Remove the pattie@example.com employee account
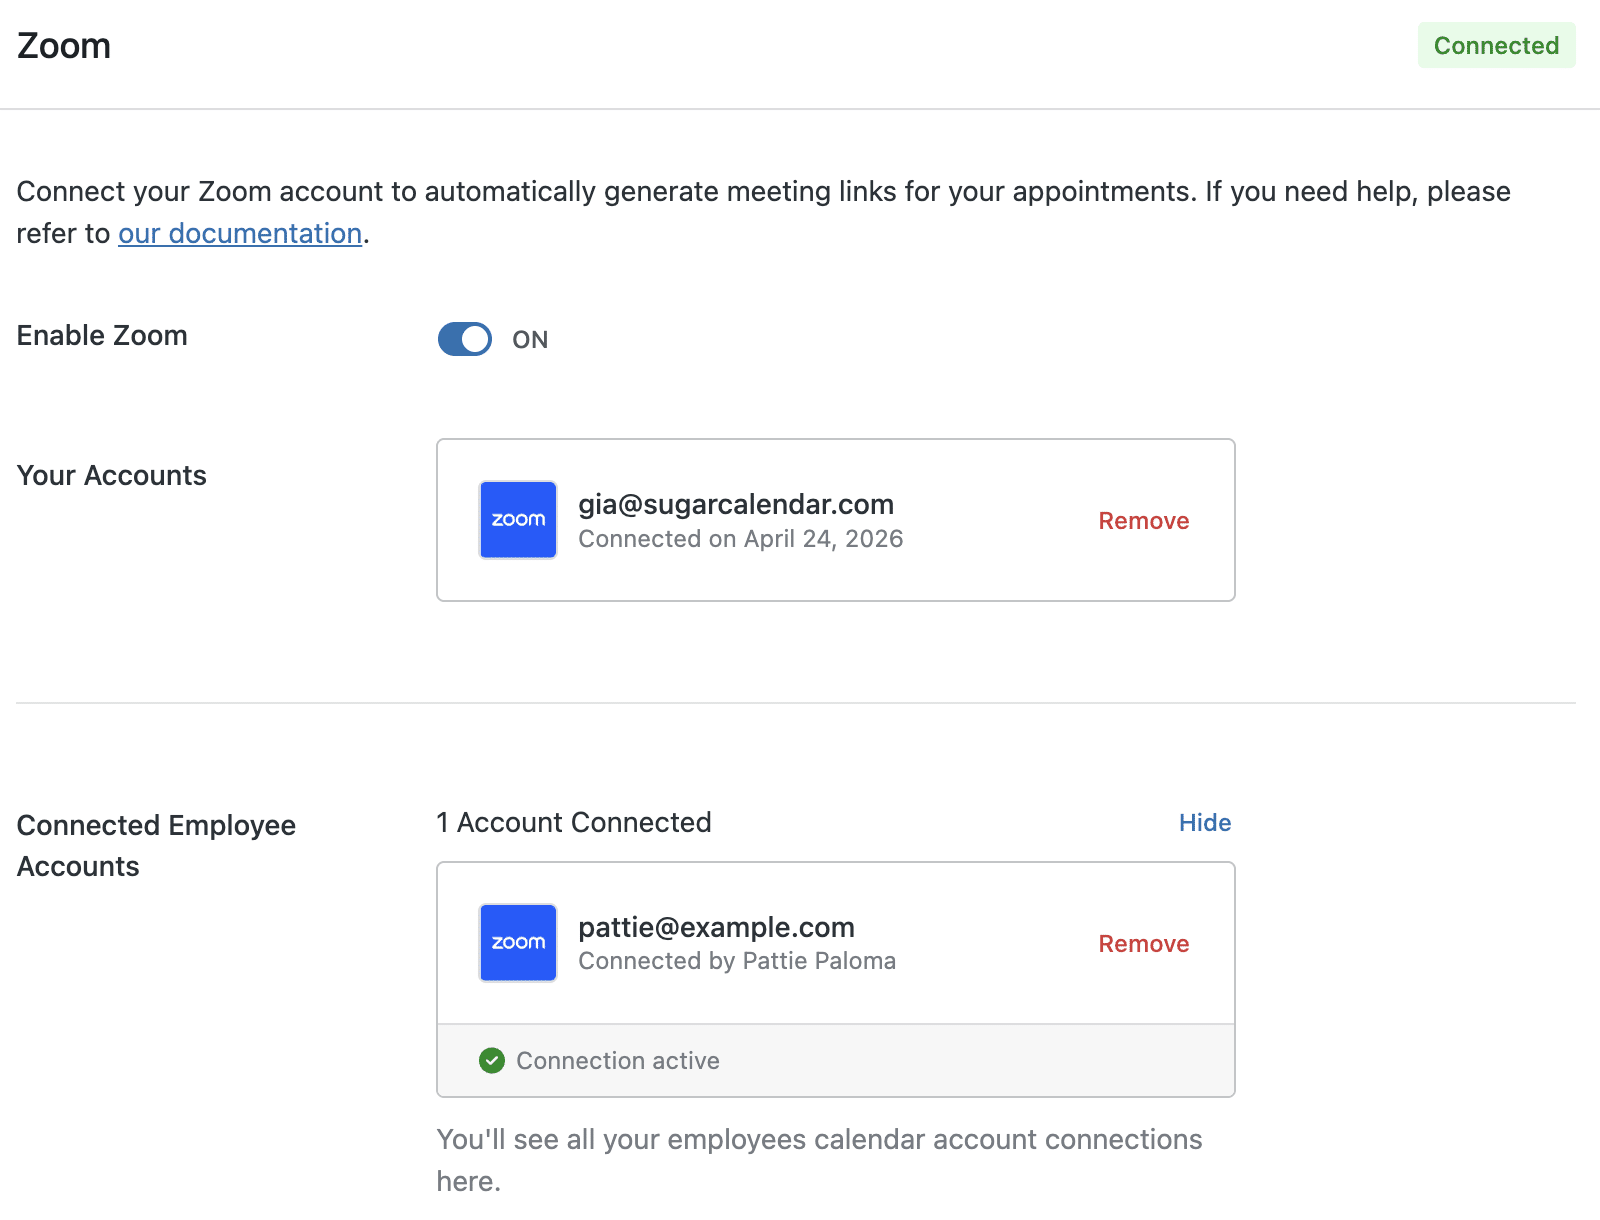Viewport: 1600px width, 1220px height. pyautogui.click(x=1143, y=944)
